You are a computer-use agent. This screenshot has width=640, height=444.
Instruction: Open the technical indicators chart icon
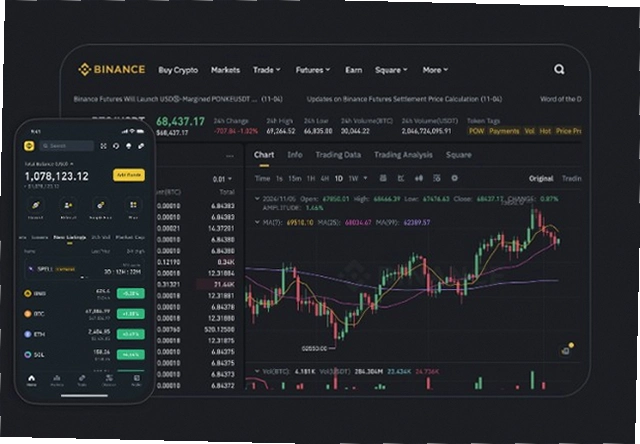pyautogui.click(x=401, y=178)
